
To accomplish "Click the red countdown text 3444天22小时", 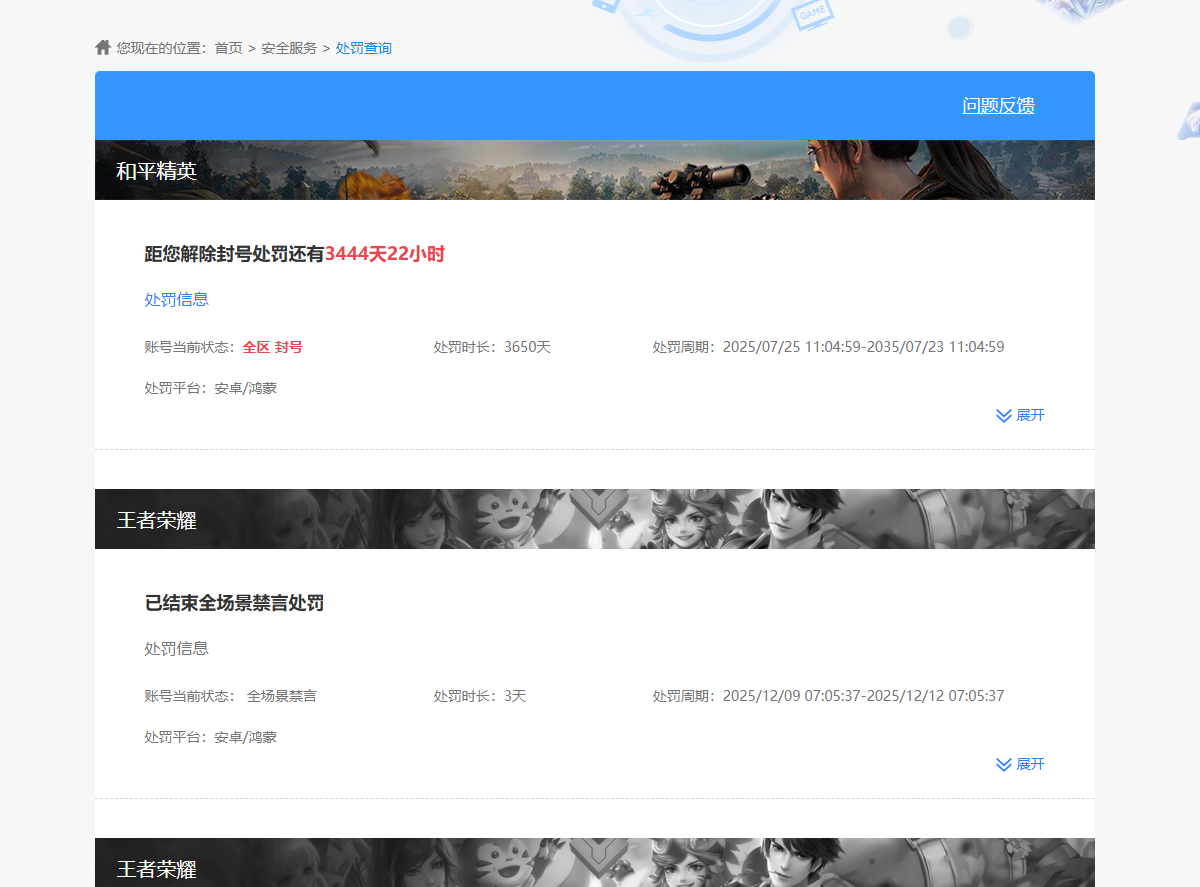I will [385, 254].
